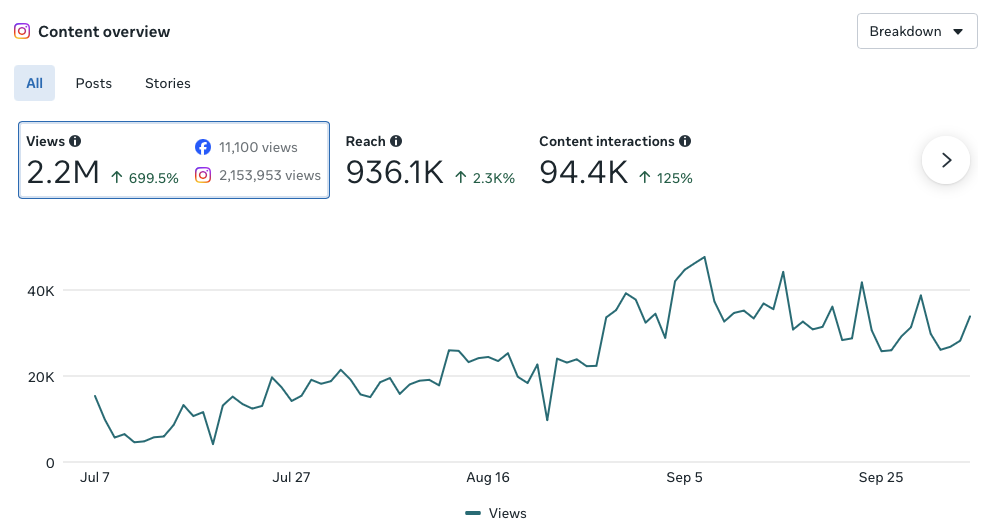Image resolution: width=990 pixels, height=525 pixels.
Task: Click the Jul 7 axis label
Action: [95, 477]
